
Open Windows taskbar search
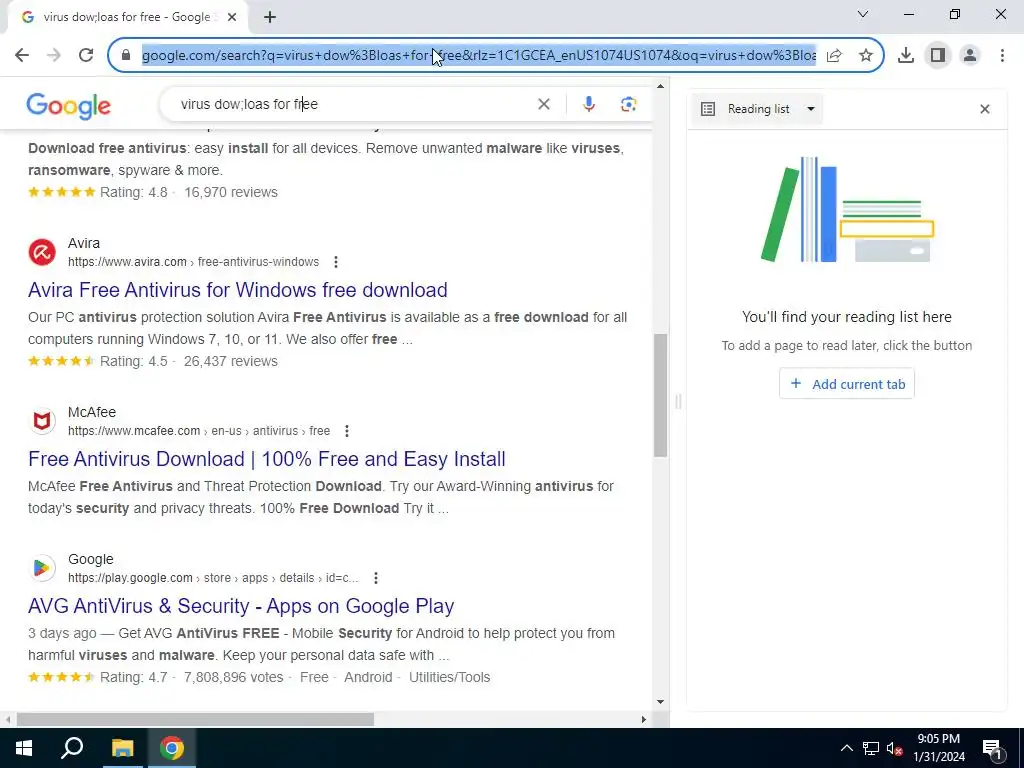[x=72, y=748]
